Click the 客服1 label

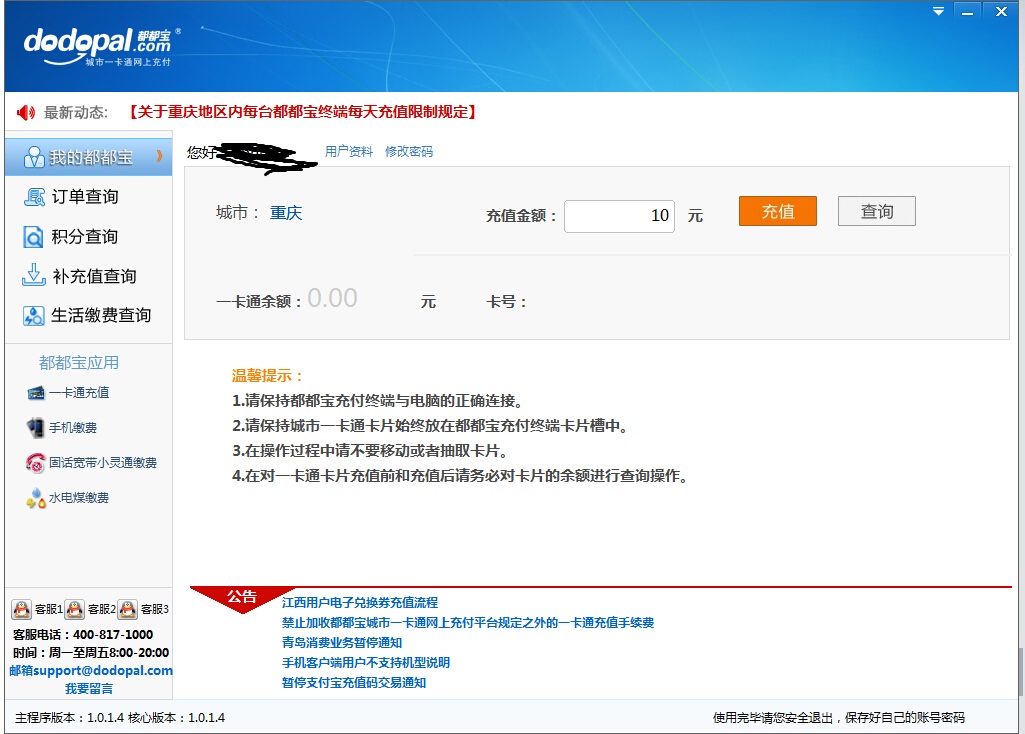[48, 609]
